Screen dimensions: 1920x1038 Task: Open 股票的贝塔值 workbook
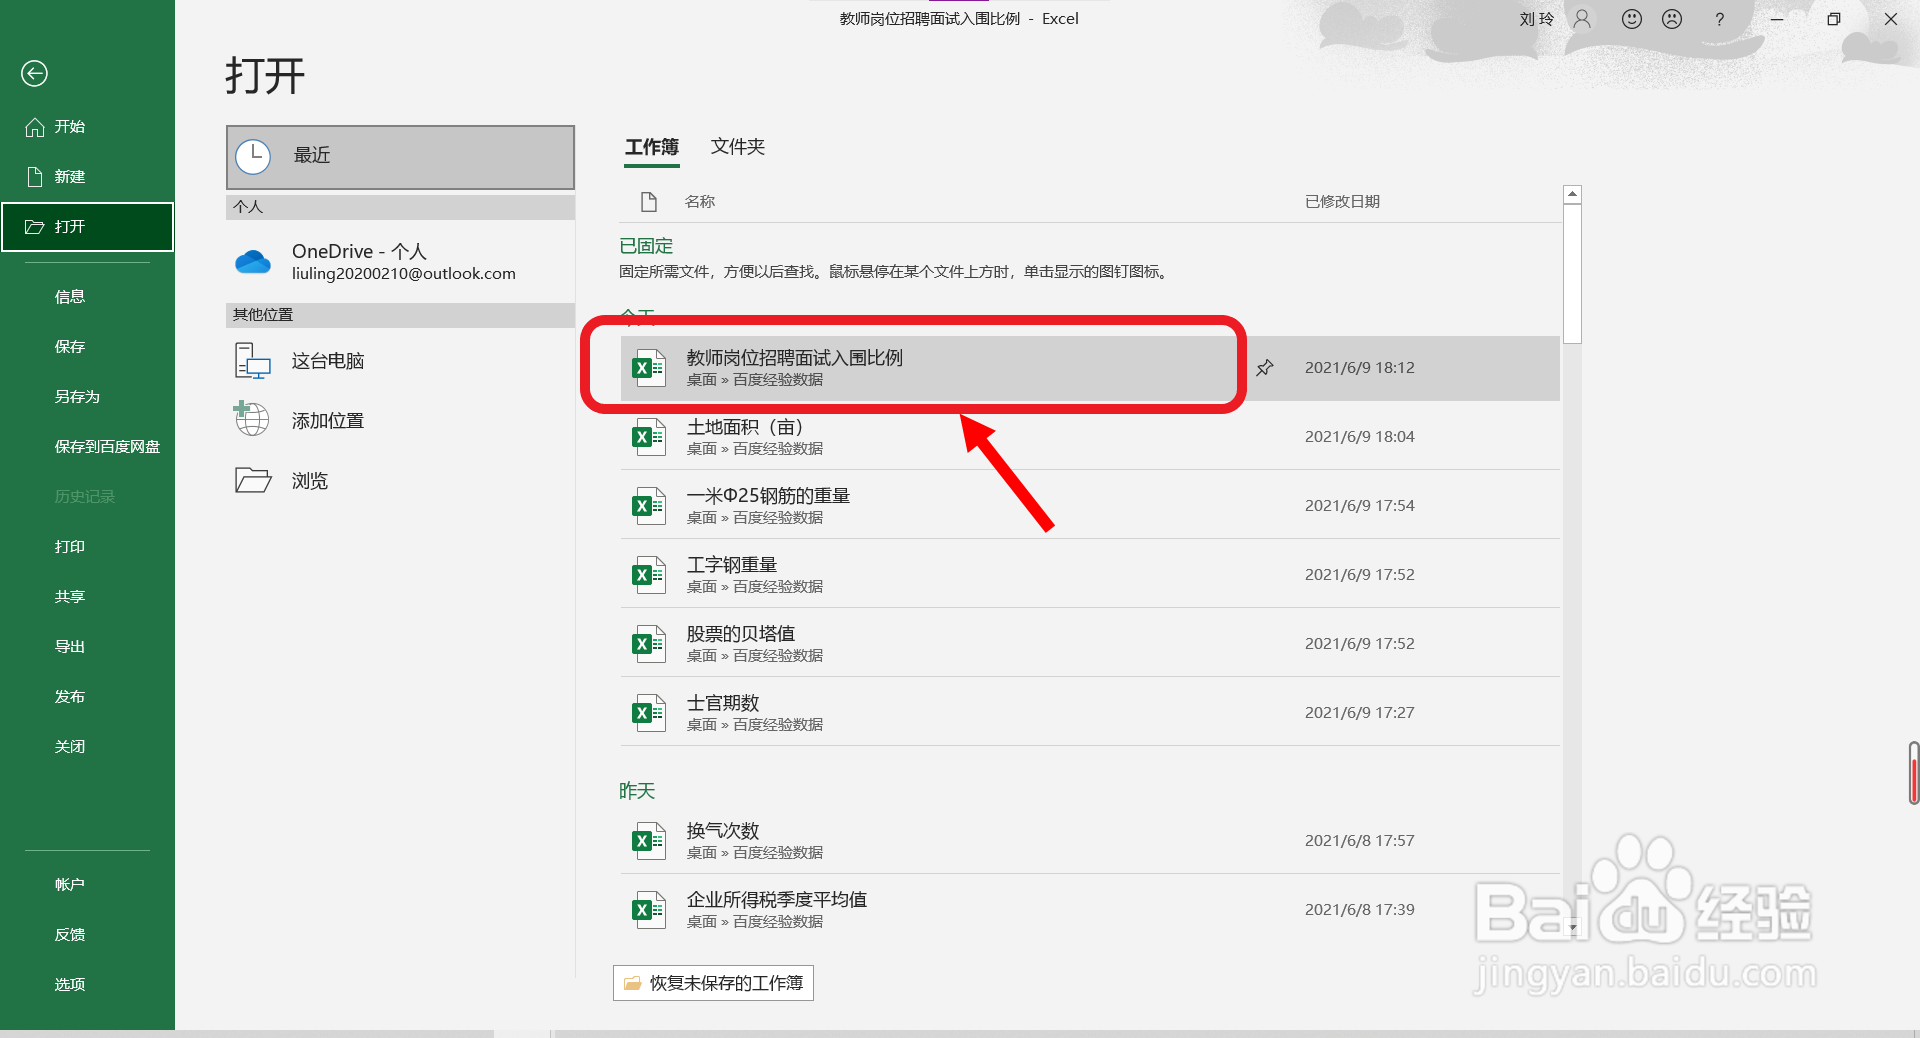click(1090, 644)
